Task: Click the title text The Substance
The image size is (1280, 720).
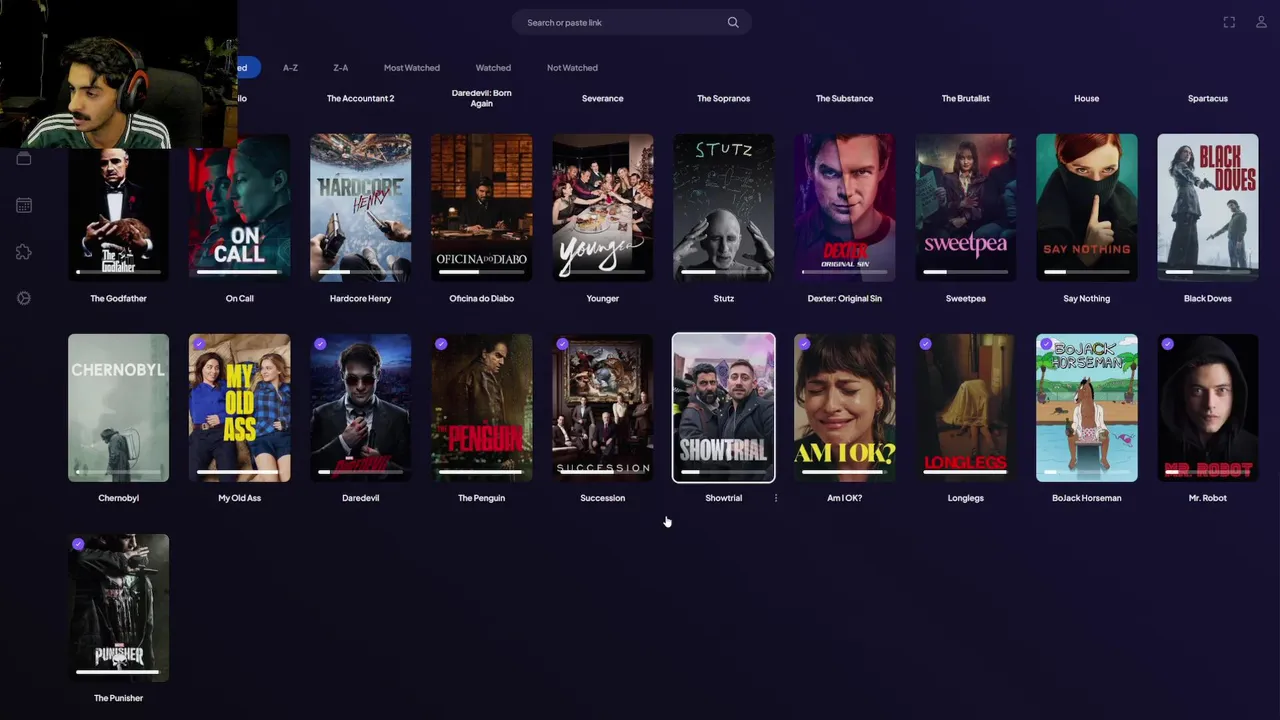Action: pyautogui.click(x=844, y=98)
